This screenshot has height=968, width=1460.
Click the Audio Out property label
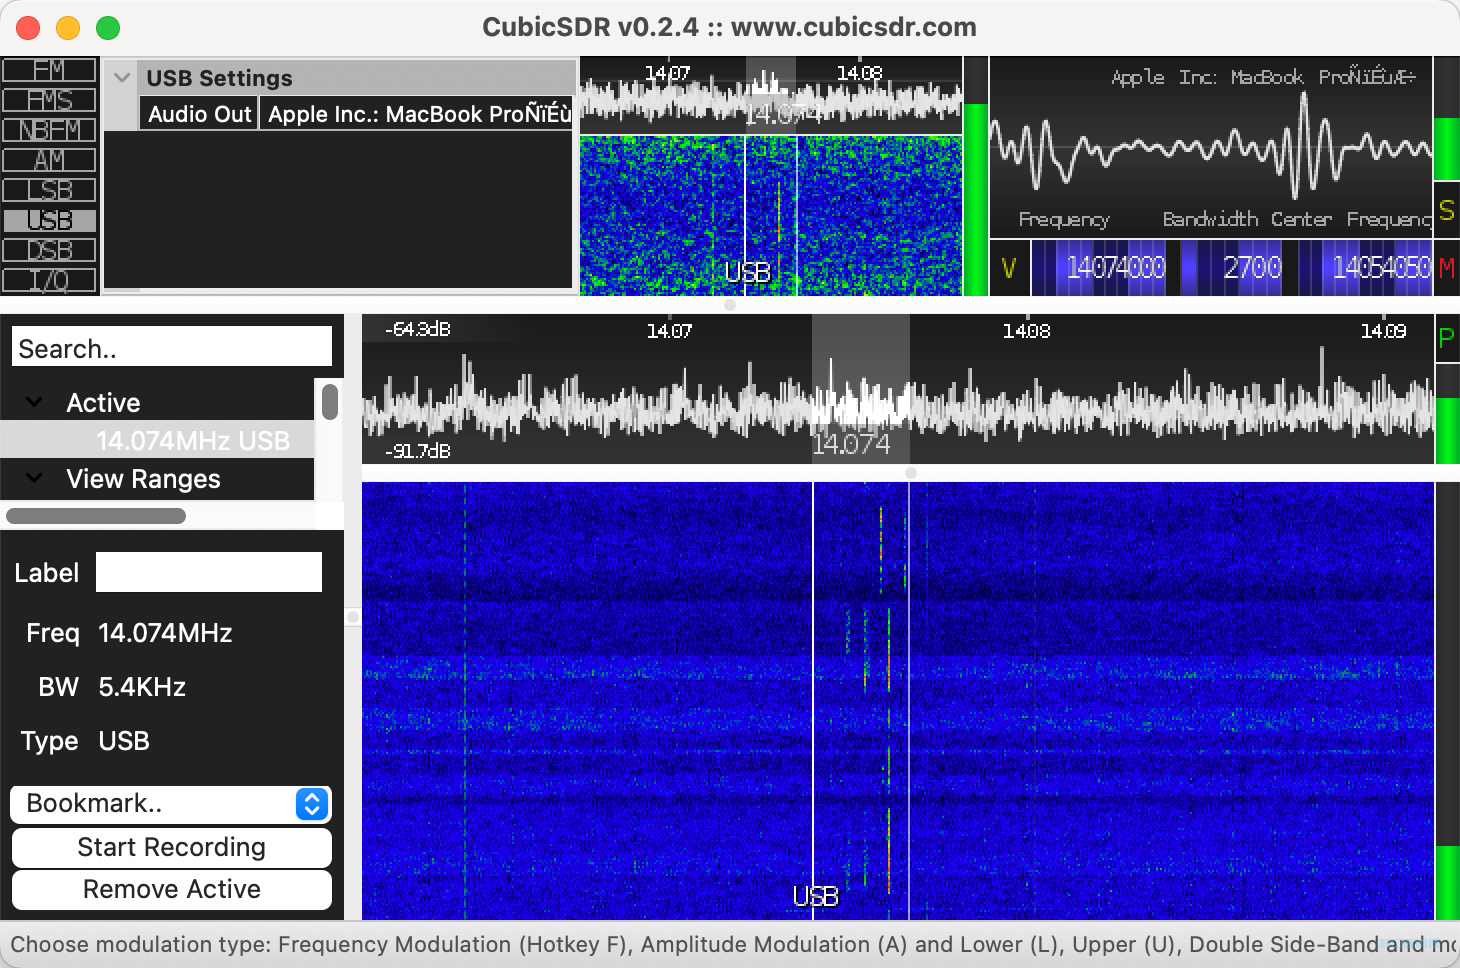199,114
